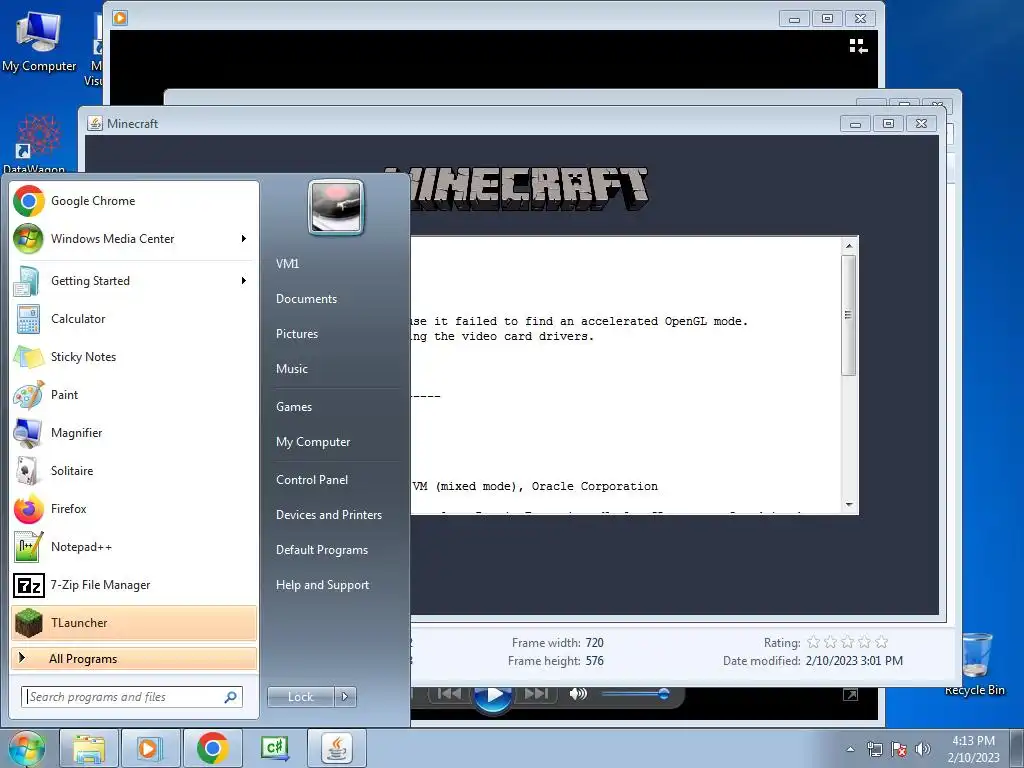Open Getting Started in Start menu
1024x768 pixels.
click(134, 281)
